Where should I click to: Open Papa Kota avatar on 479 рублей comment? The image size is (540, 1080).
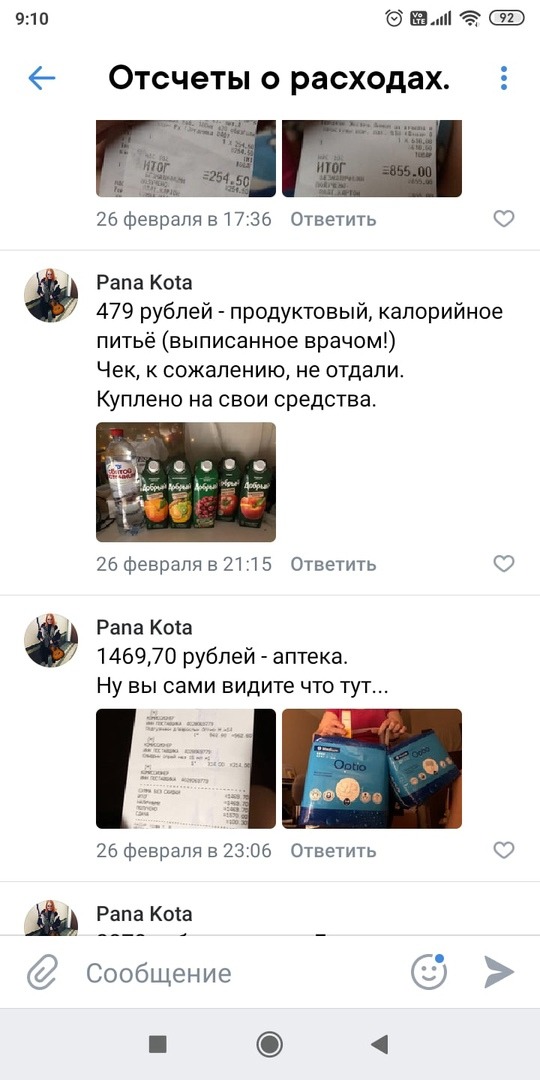51,295
